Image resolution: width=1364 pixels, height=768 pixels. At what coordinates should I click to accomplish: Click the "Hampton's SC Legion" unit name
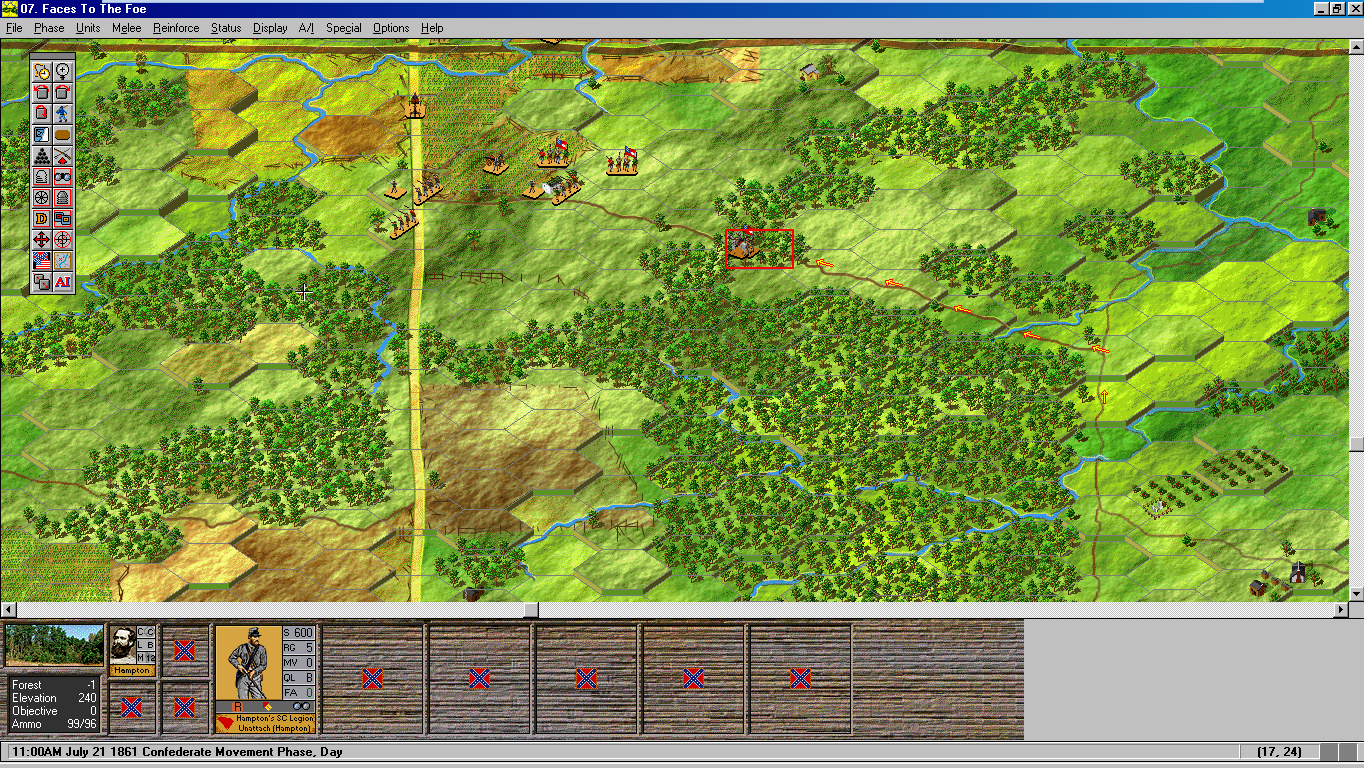pyautogui.click(x=275, y=718)
